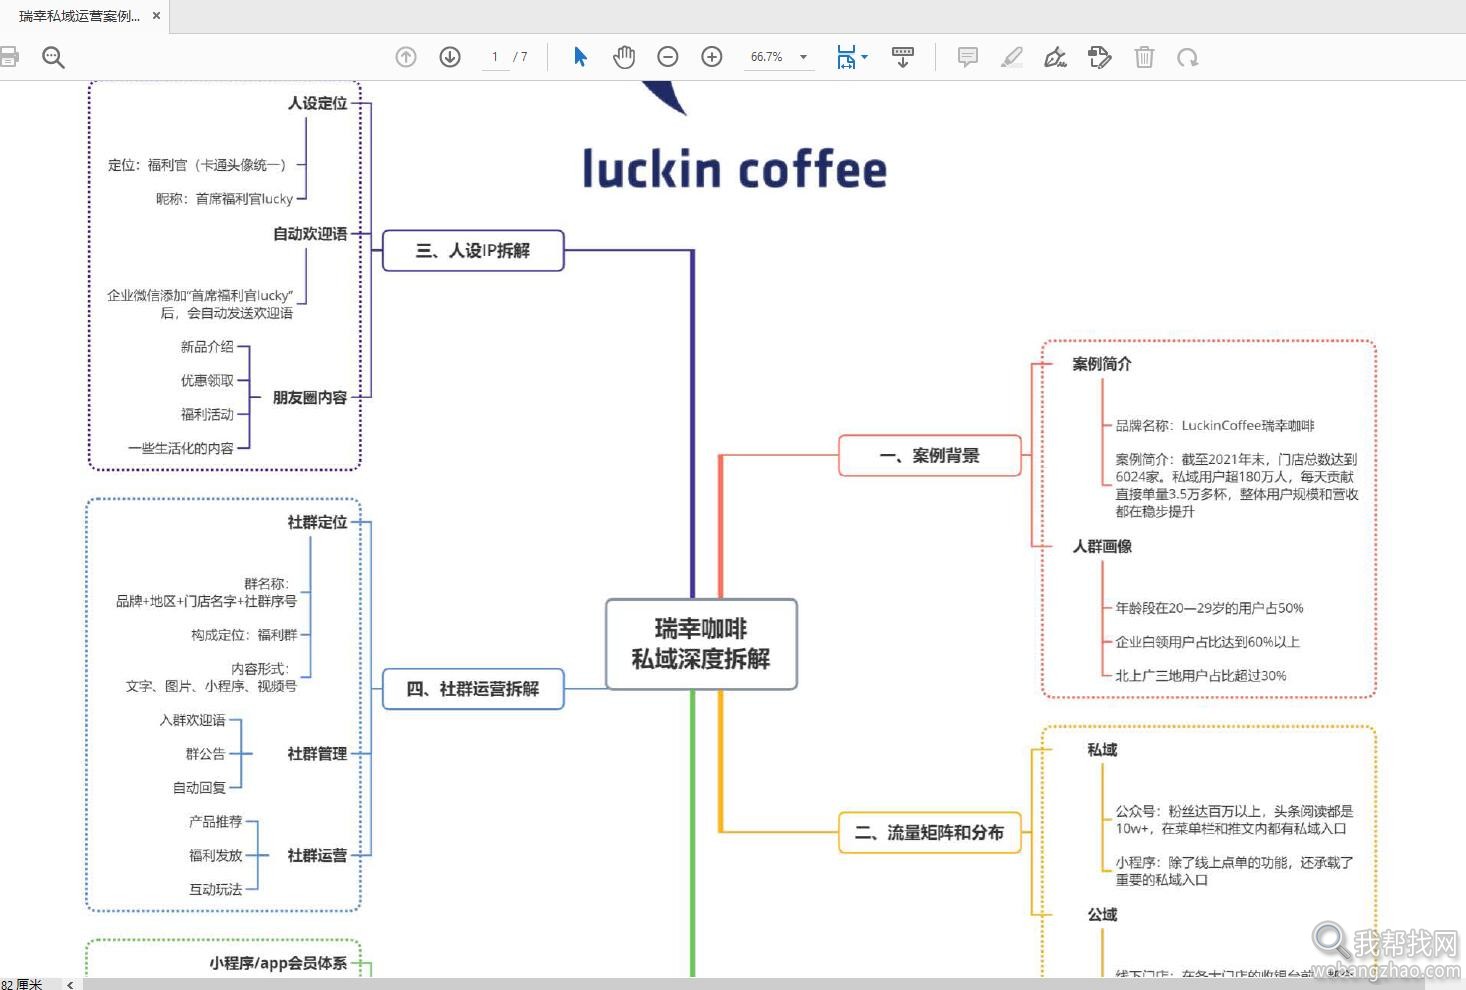Click the delete trash icon

tap(1144, 57)
